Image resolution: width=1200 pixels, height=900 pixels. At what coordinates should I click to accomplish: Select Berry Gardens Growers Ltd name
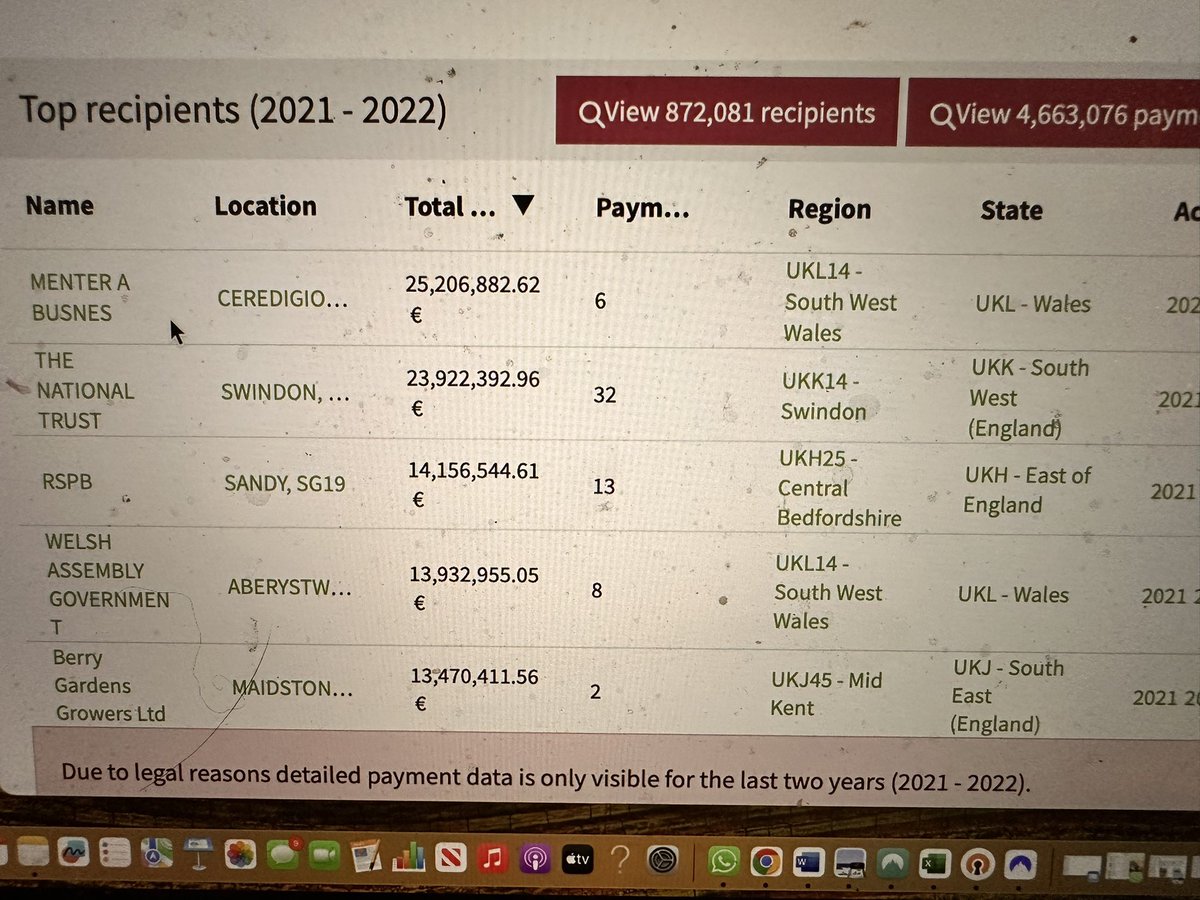[x=110, y=686]
